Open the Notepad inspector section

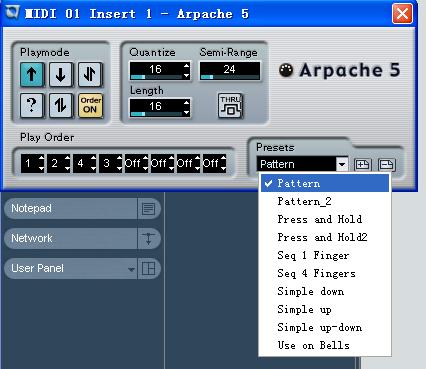71,209
